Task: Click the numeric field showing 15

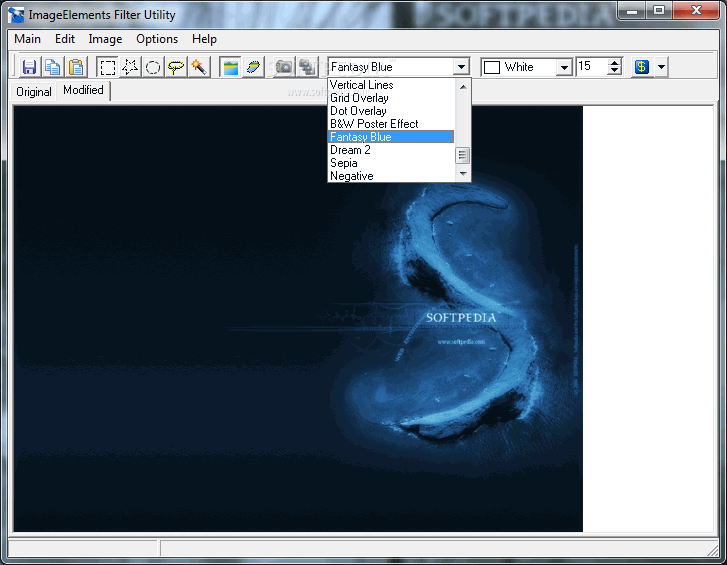Action: 592,67
